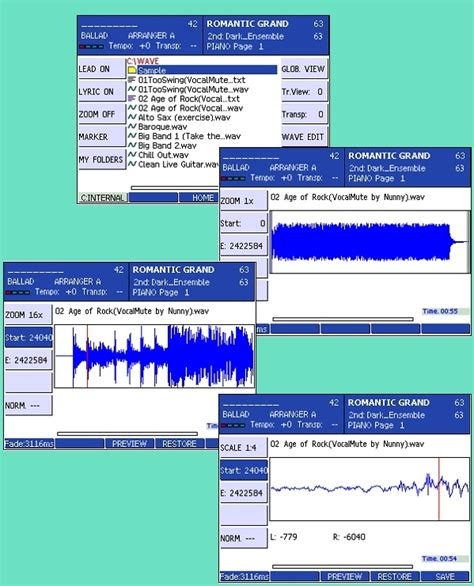Toggle ZOOM OFF in file browser screen
The image size is (474, 586).
pyautogui.click(x=102, y=114)
